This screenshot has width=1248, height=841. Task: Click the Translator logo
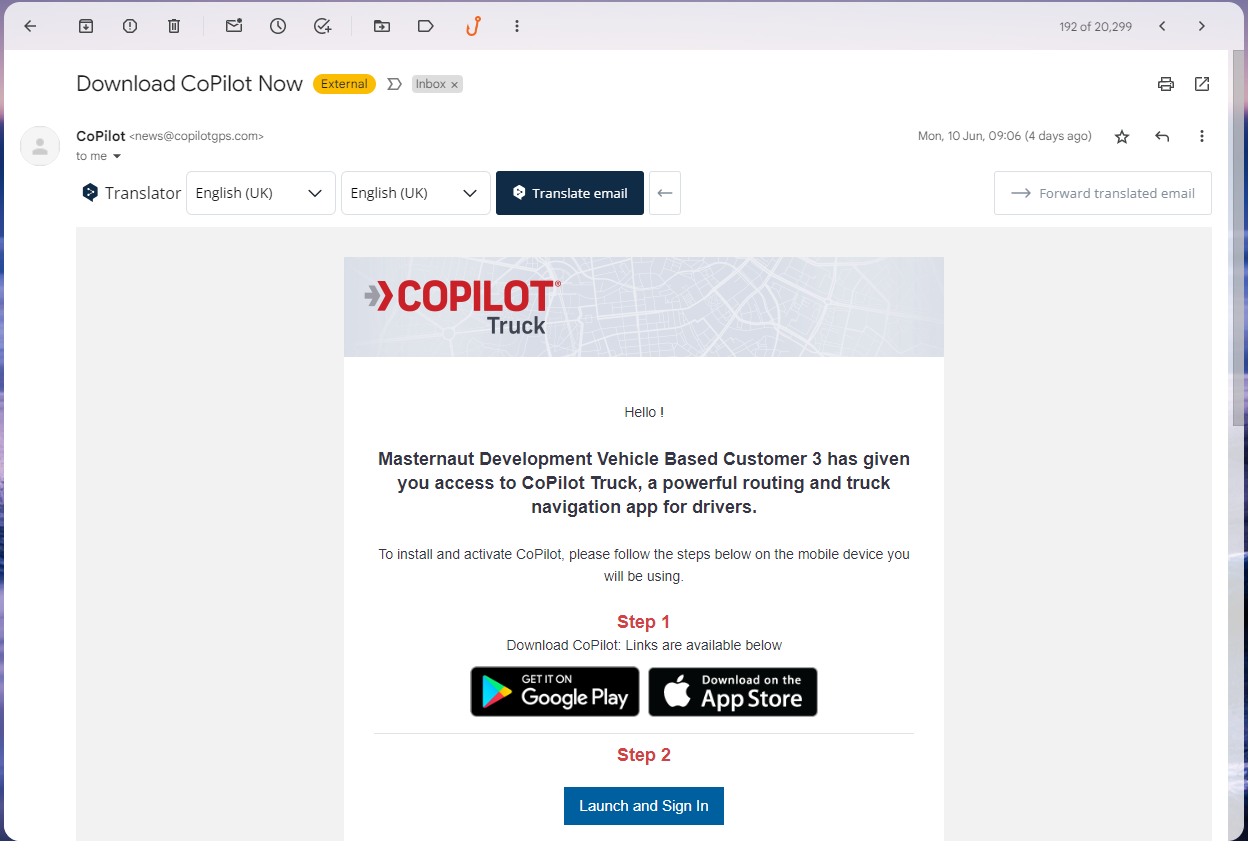[131, 193]
